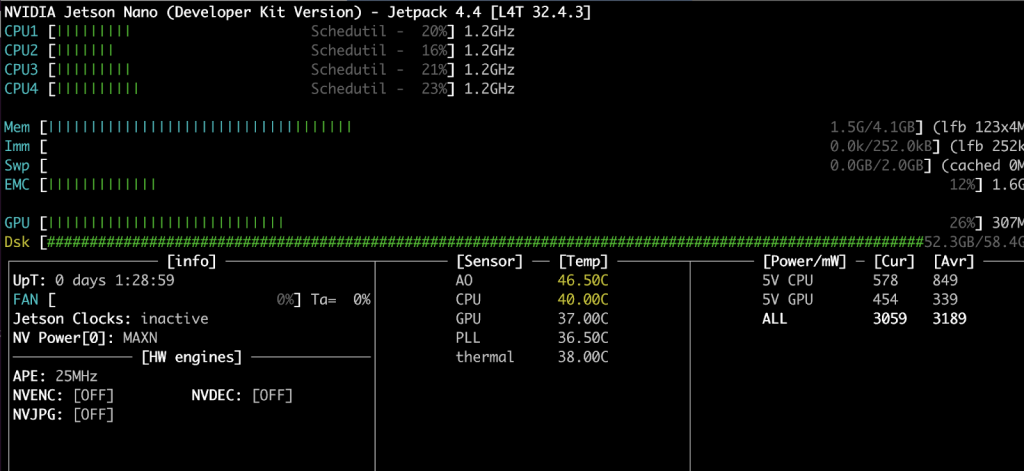Click the Imm label
1024x471 pixels.
[x=17, y=146]
